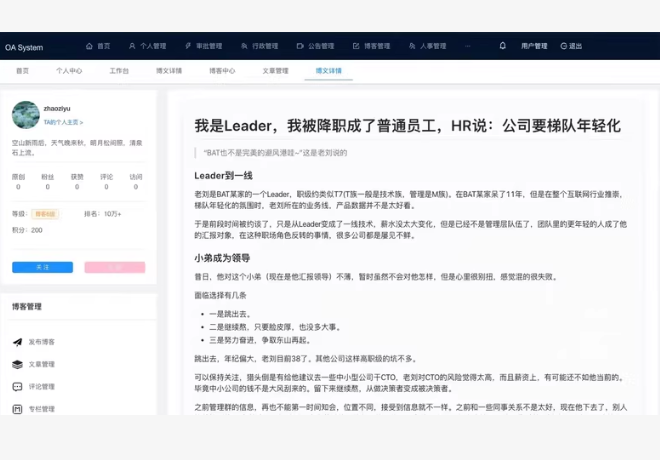The height and width of the screenshot is (460, 660).
Task: Switch to the 首页 page tab
Action: click(x=22, y=71)
